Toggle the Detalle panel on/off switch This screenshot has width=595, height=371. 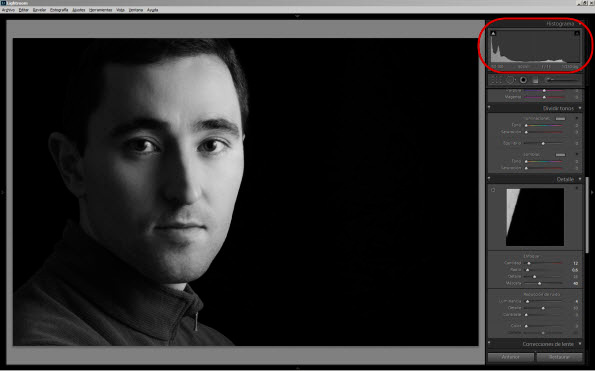pyautogui.click(x=489, y=178)
